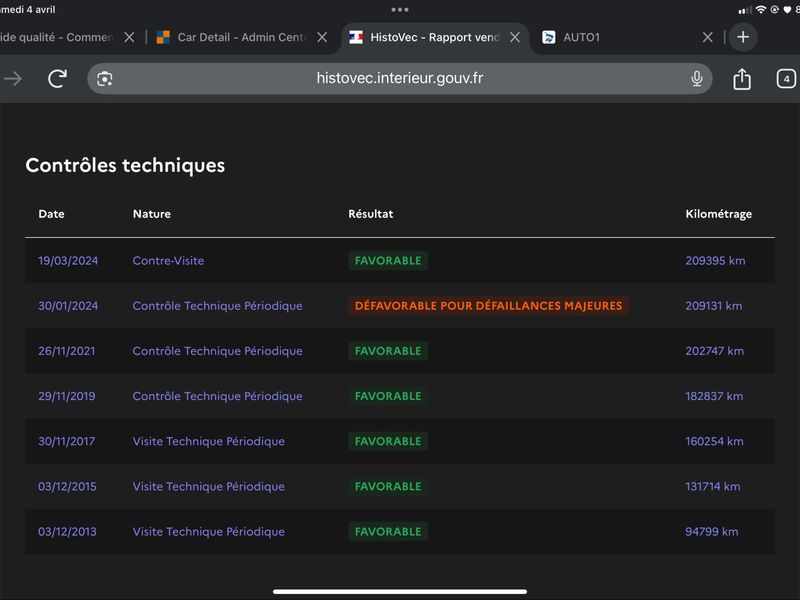The width and height of the screenshot is (800, 600).
Task: Show open tabs overview button
Action: pos(786,79)
